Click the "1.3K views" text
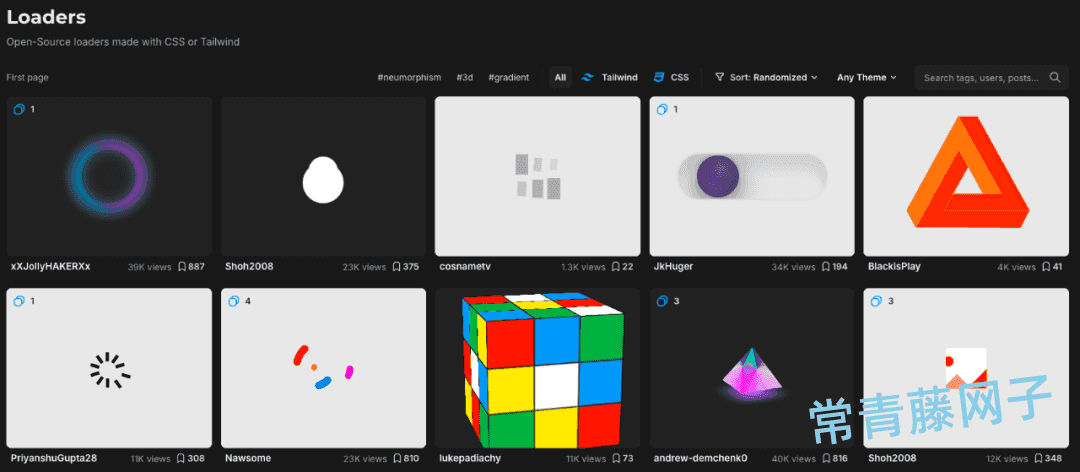 (x=583, y=267)
